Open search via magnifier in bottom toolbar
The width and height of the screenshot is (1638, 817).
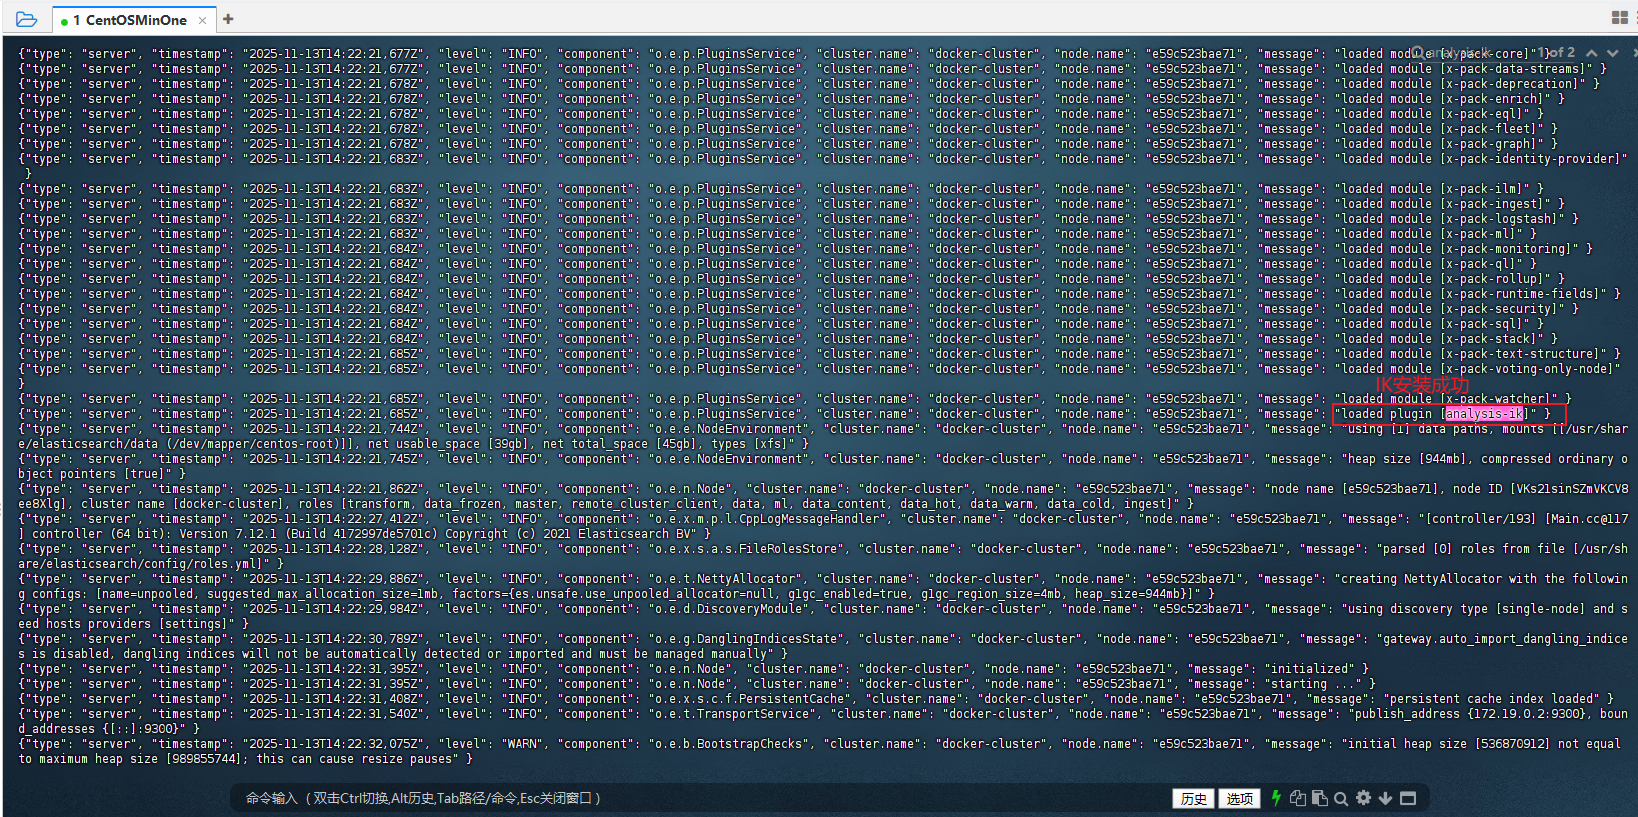pos(1341,798)
